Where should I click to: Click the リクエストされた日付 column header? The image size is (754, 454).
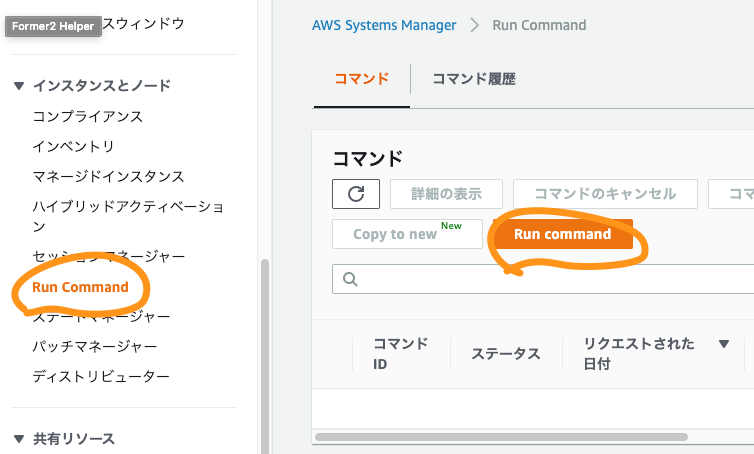click(639, 354)
